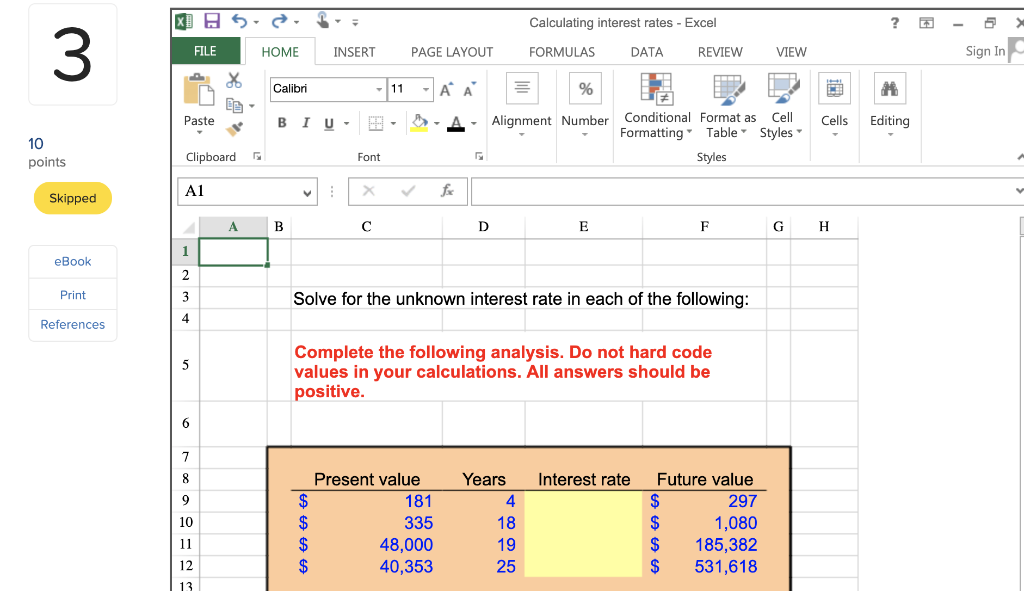Expand the Paste options arrow

point(199,133)
